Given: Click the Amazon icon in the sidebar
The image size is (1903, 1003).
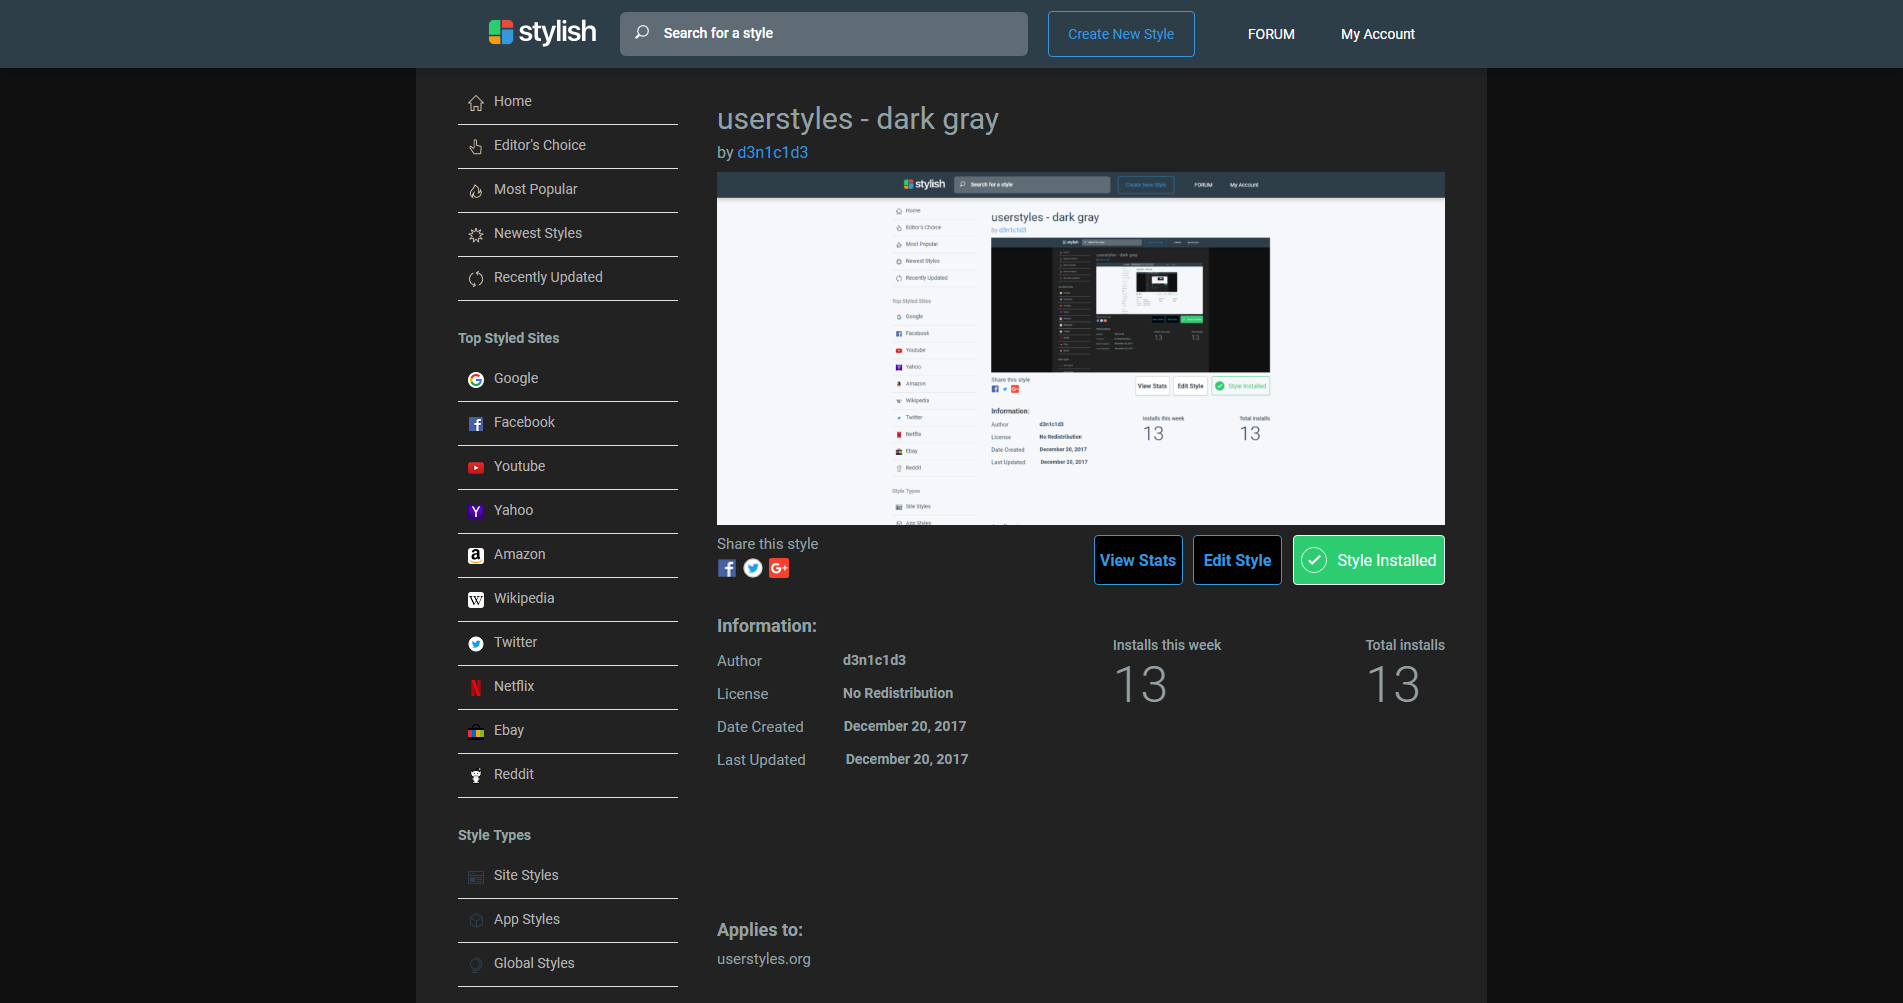Looking at the screenshot, I should pyautogui.click(x=476, y=555).
